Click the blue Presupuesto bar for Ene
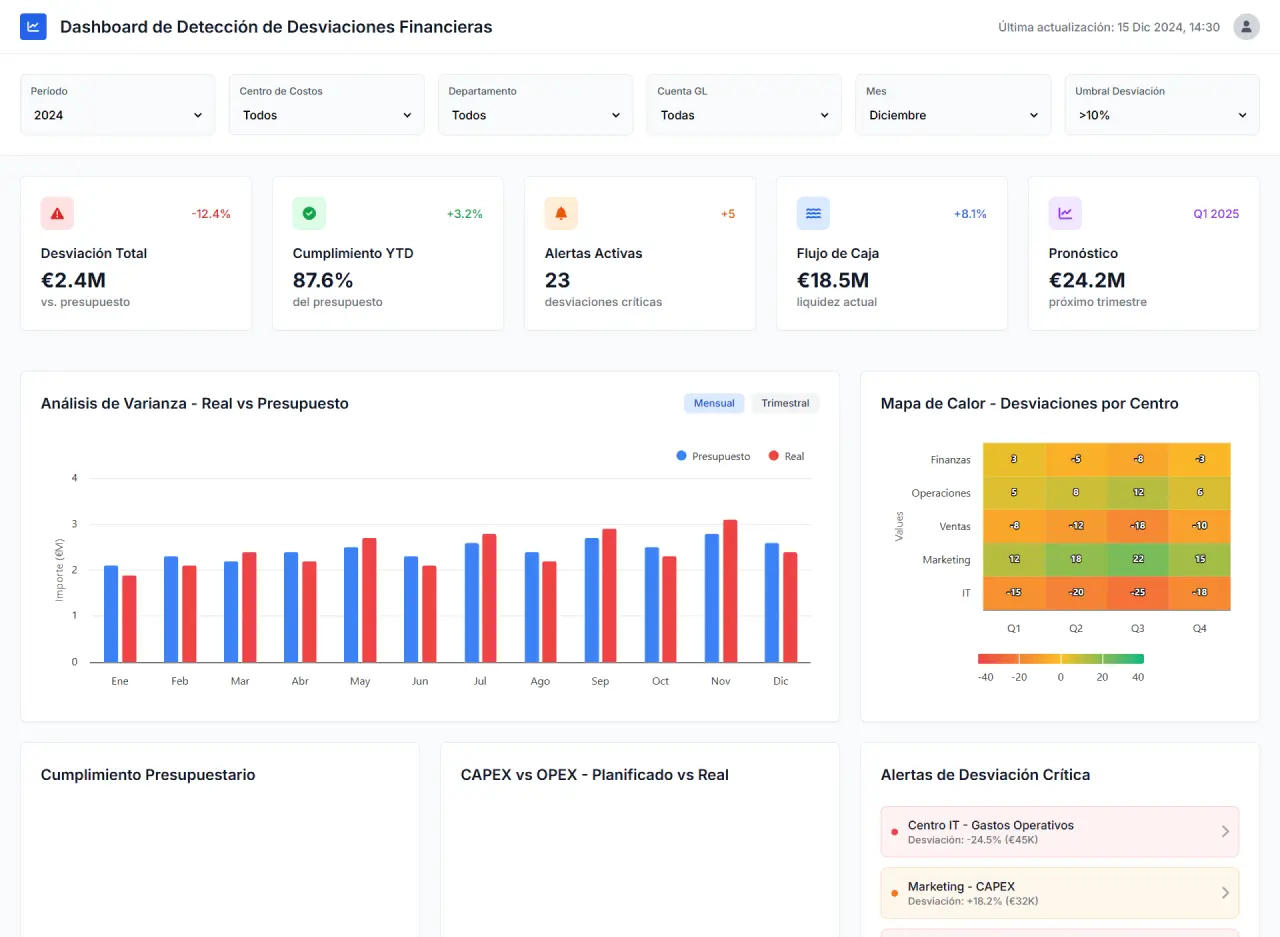The image size is (1280, 937). tap(111, 614)
